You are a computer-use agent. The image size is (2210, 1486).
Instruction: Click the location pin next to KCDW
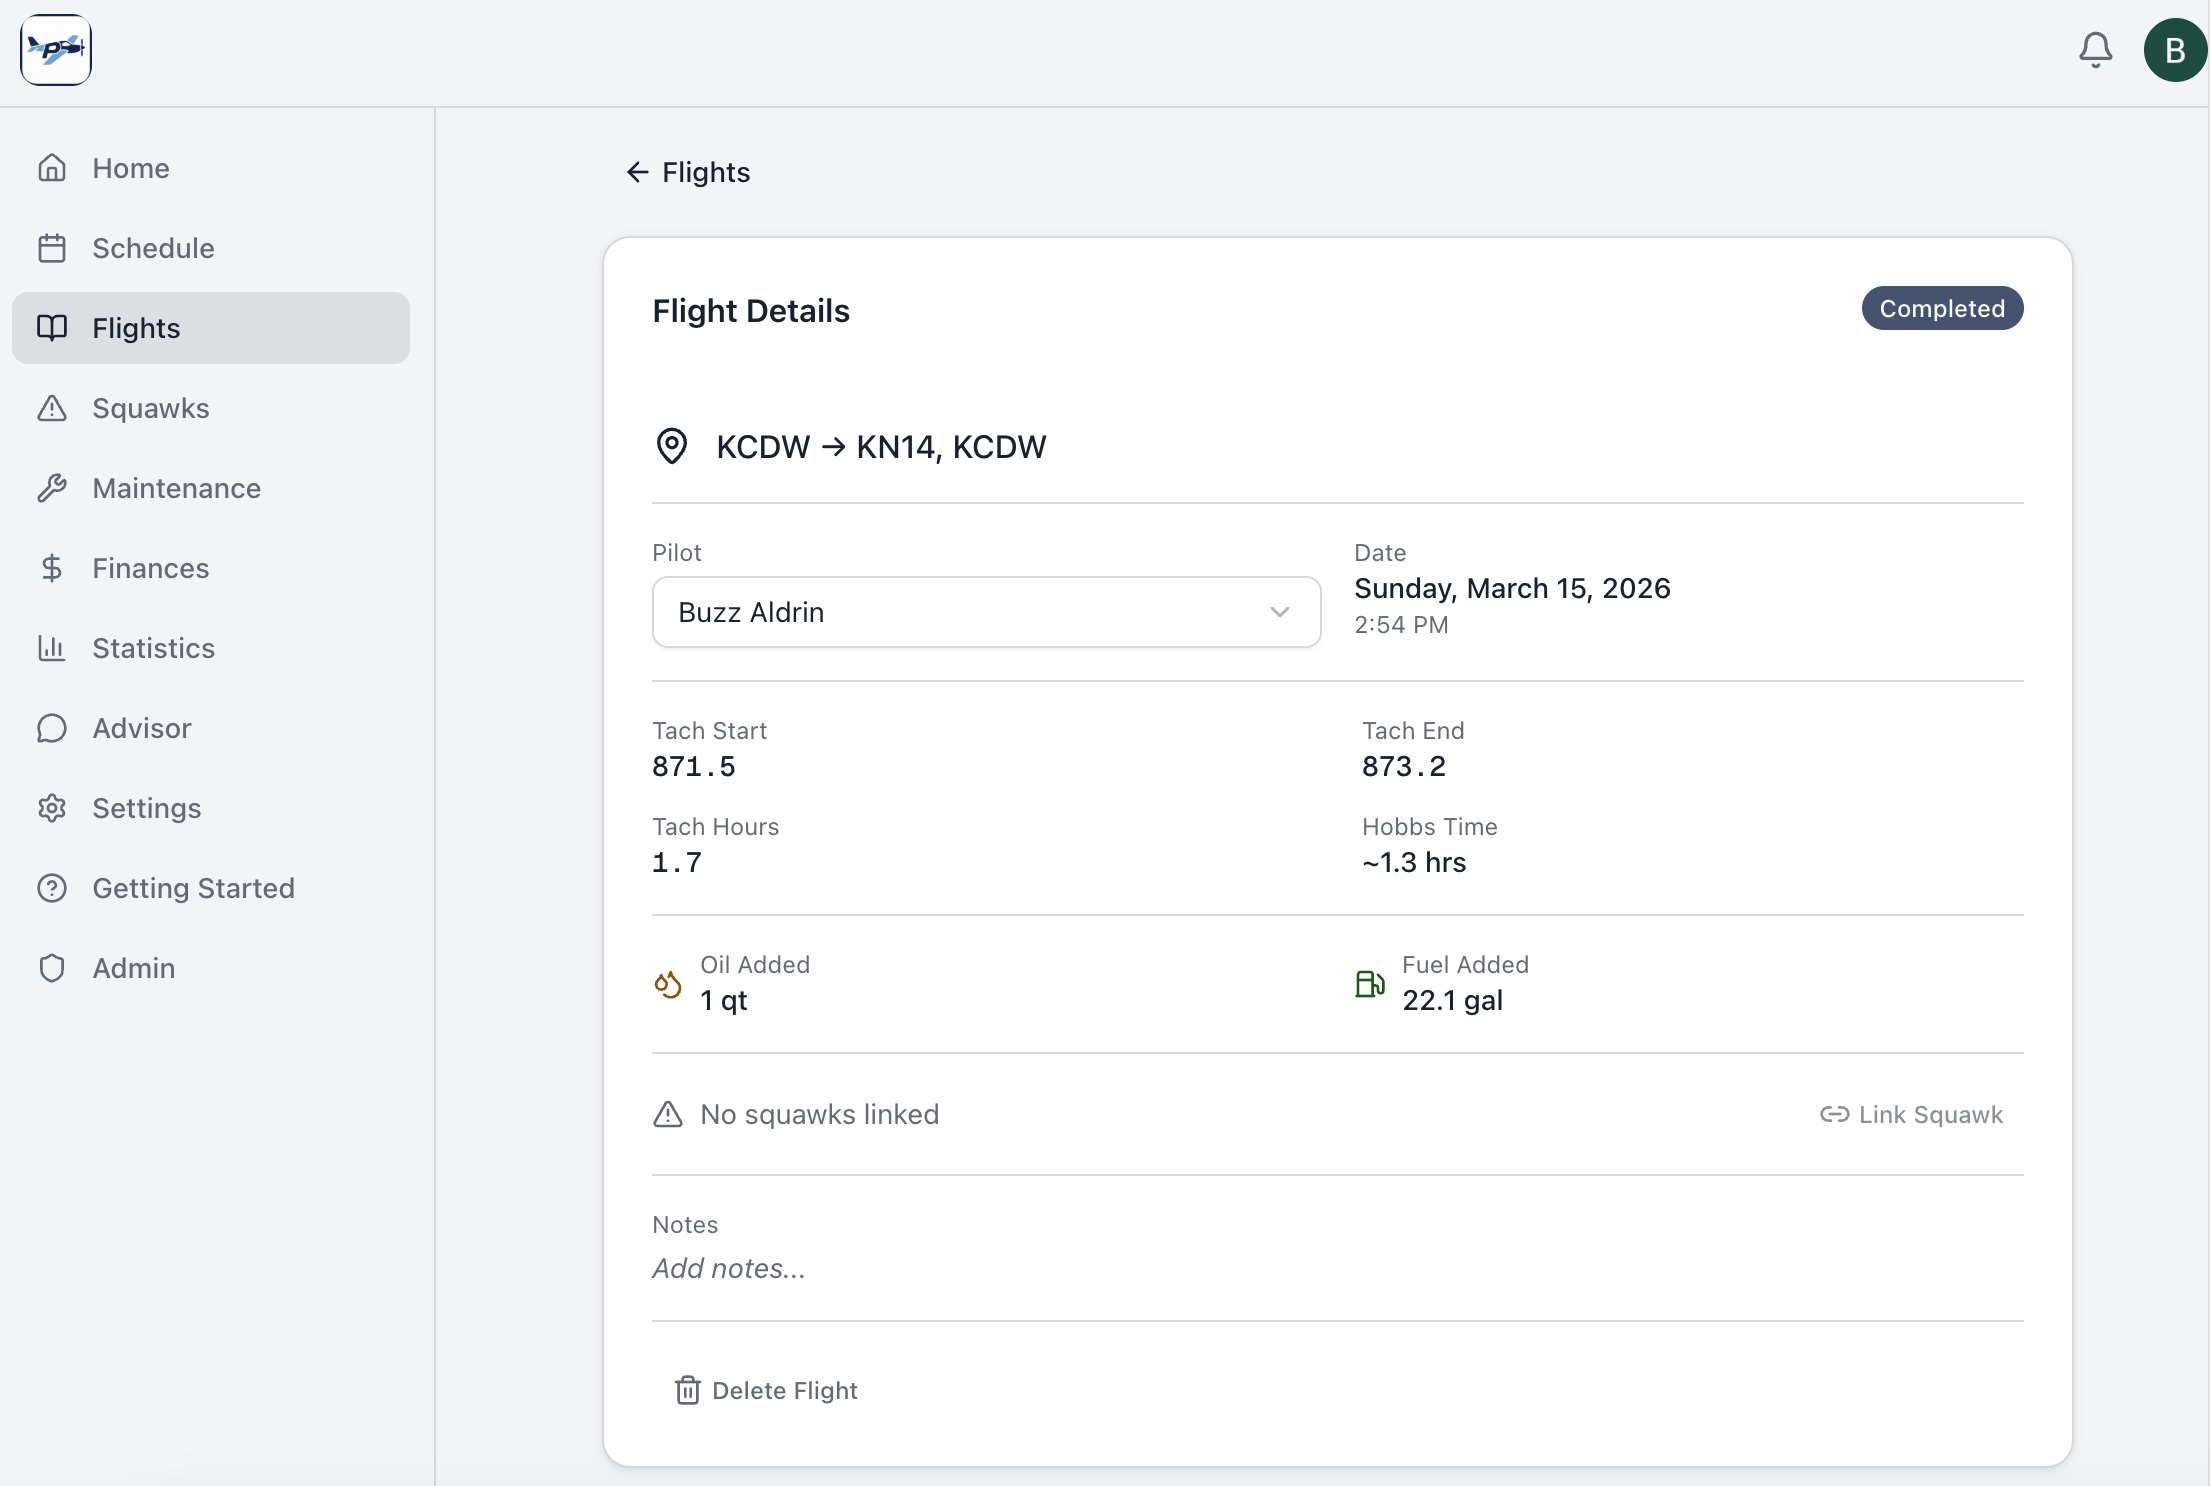[x=672, y=447]
